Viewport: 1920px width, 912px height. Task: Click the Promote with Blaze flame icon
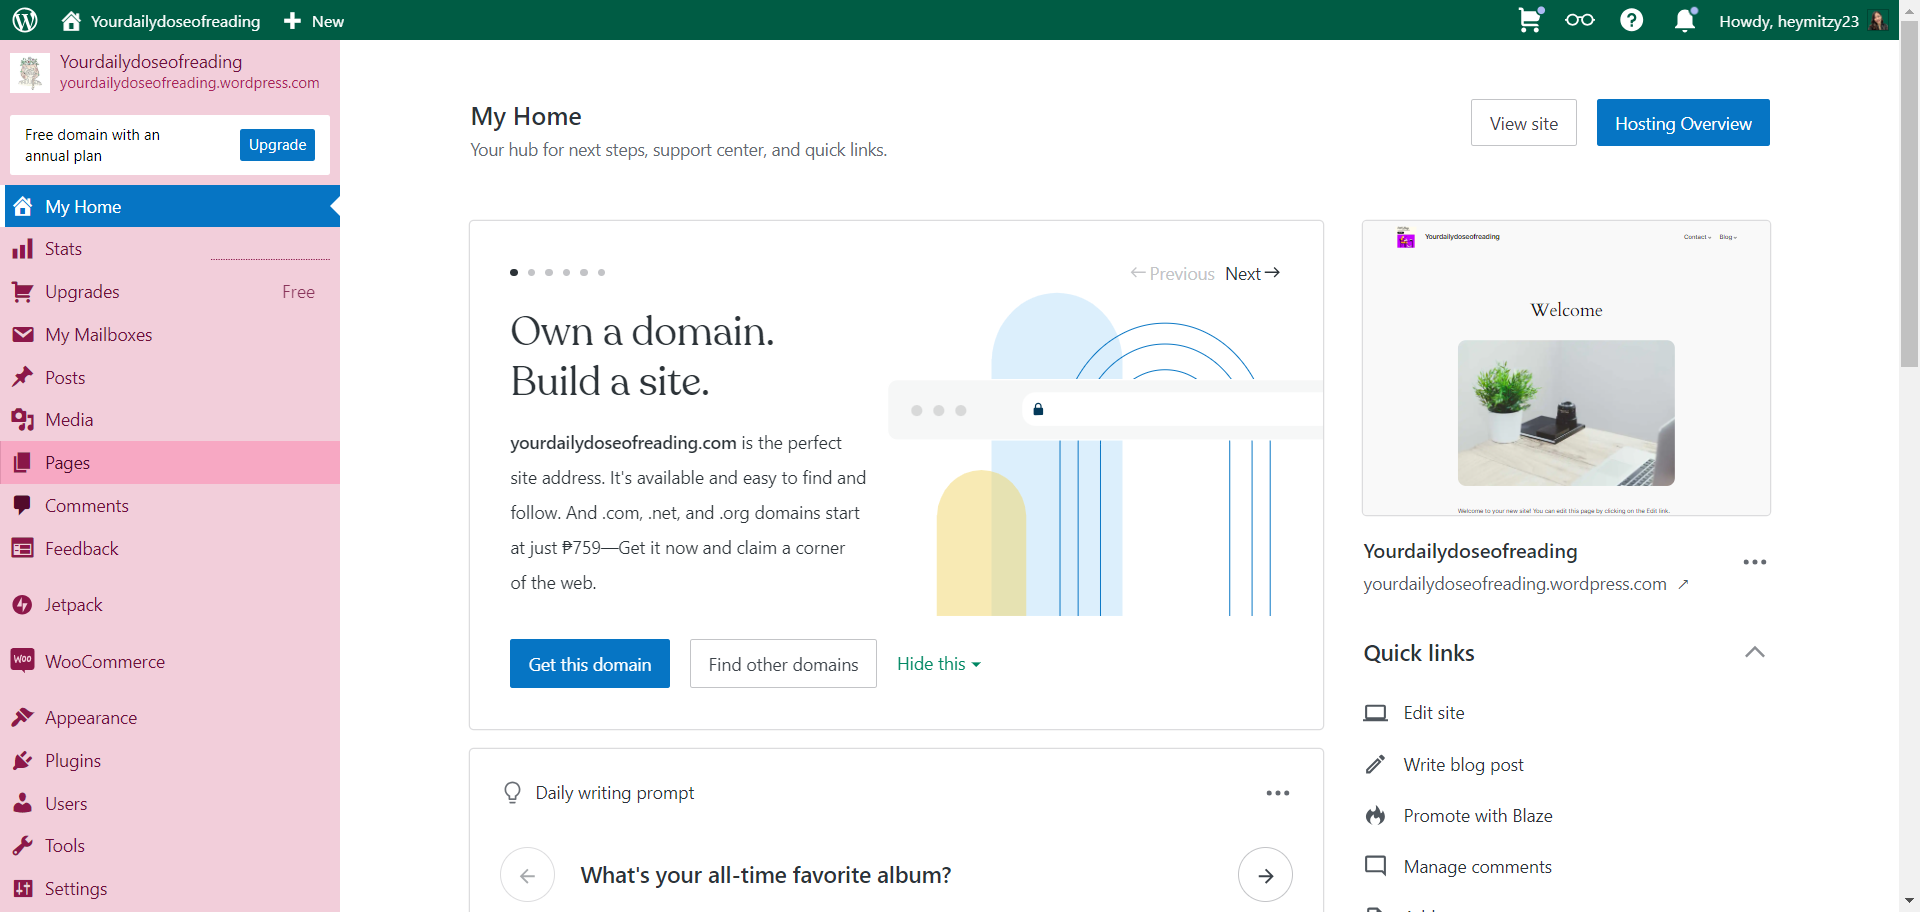pyautogui.click(x=1376, y=816)
